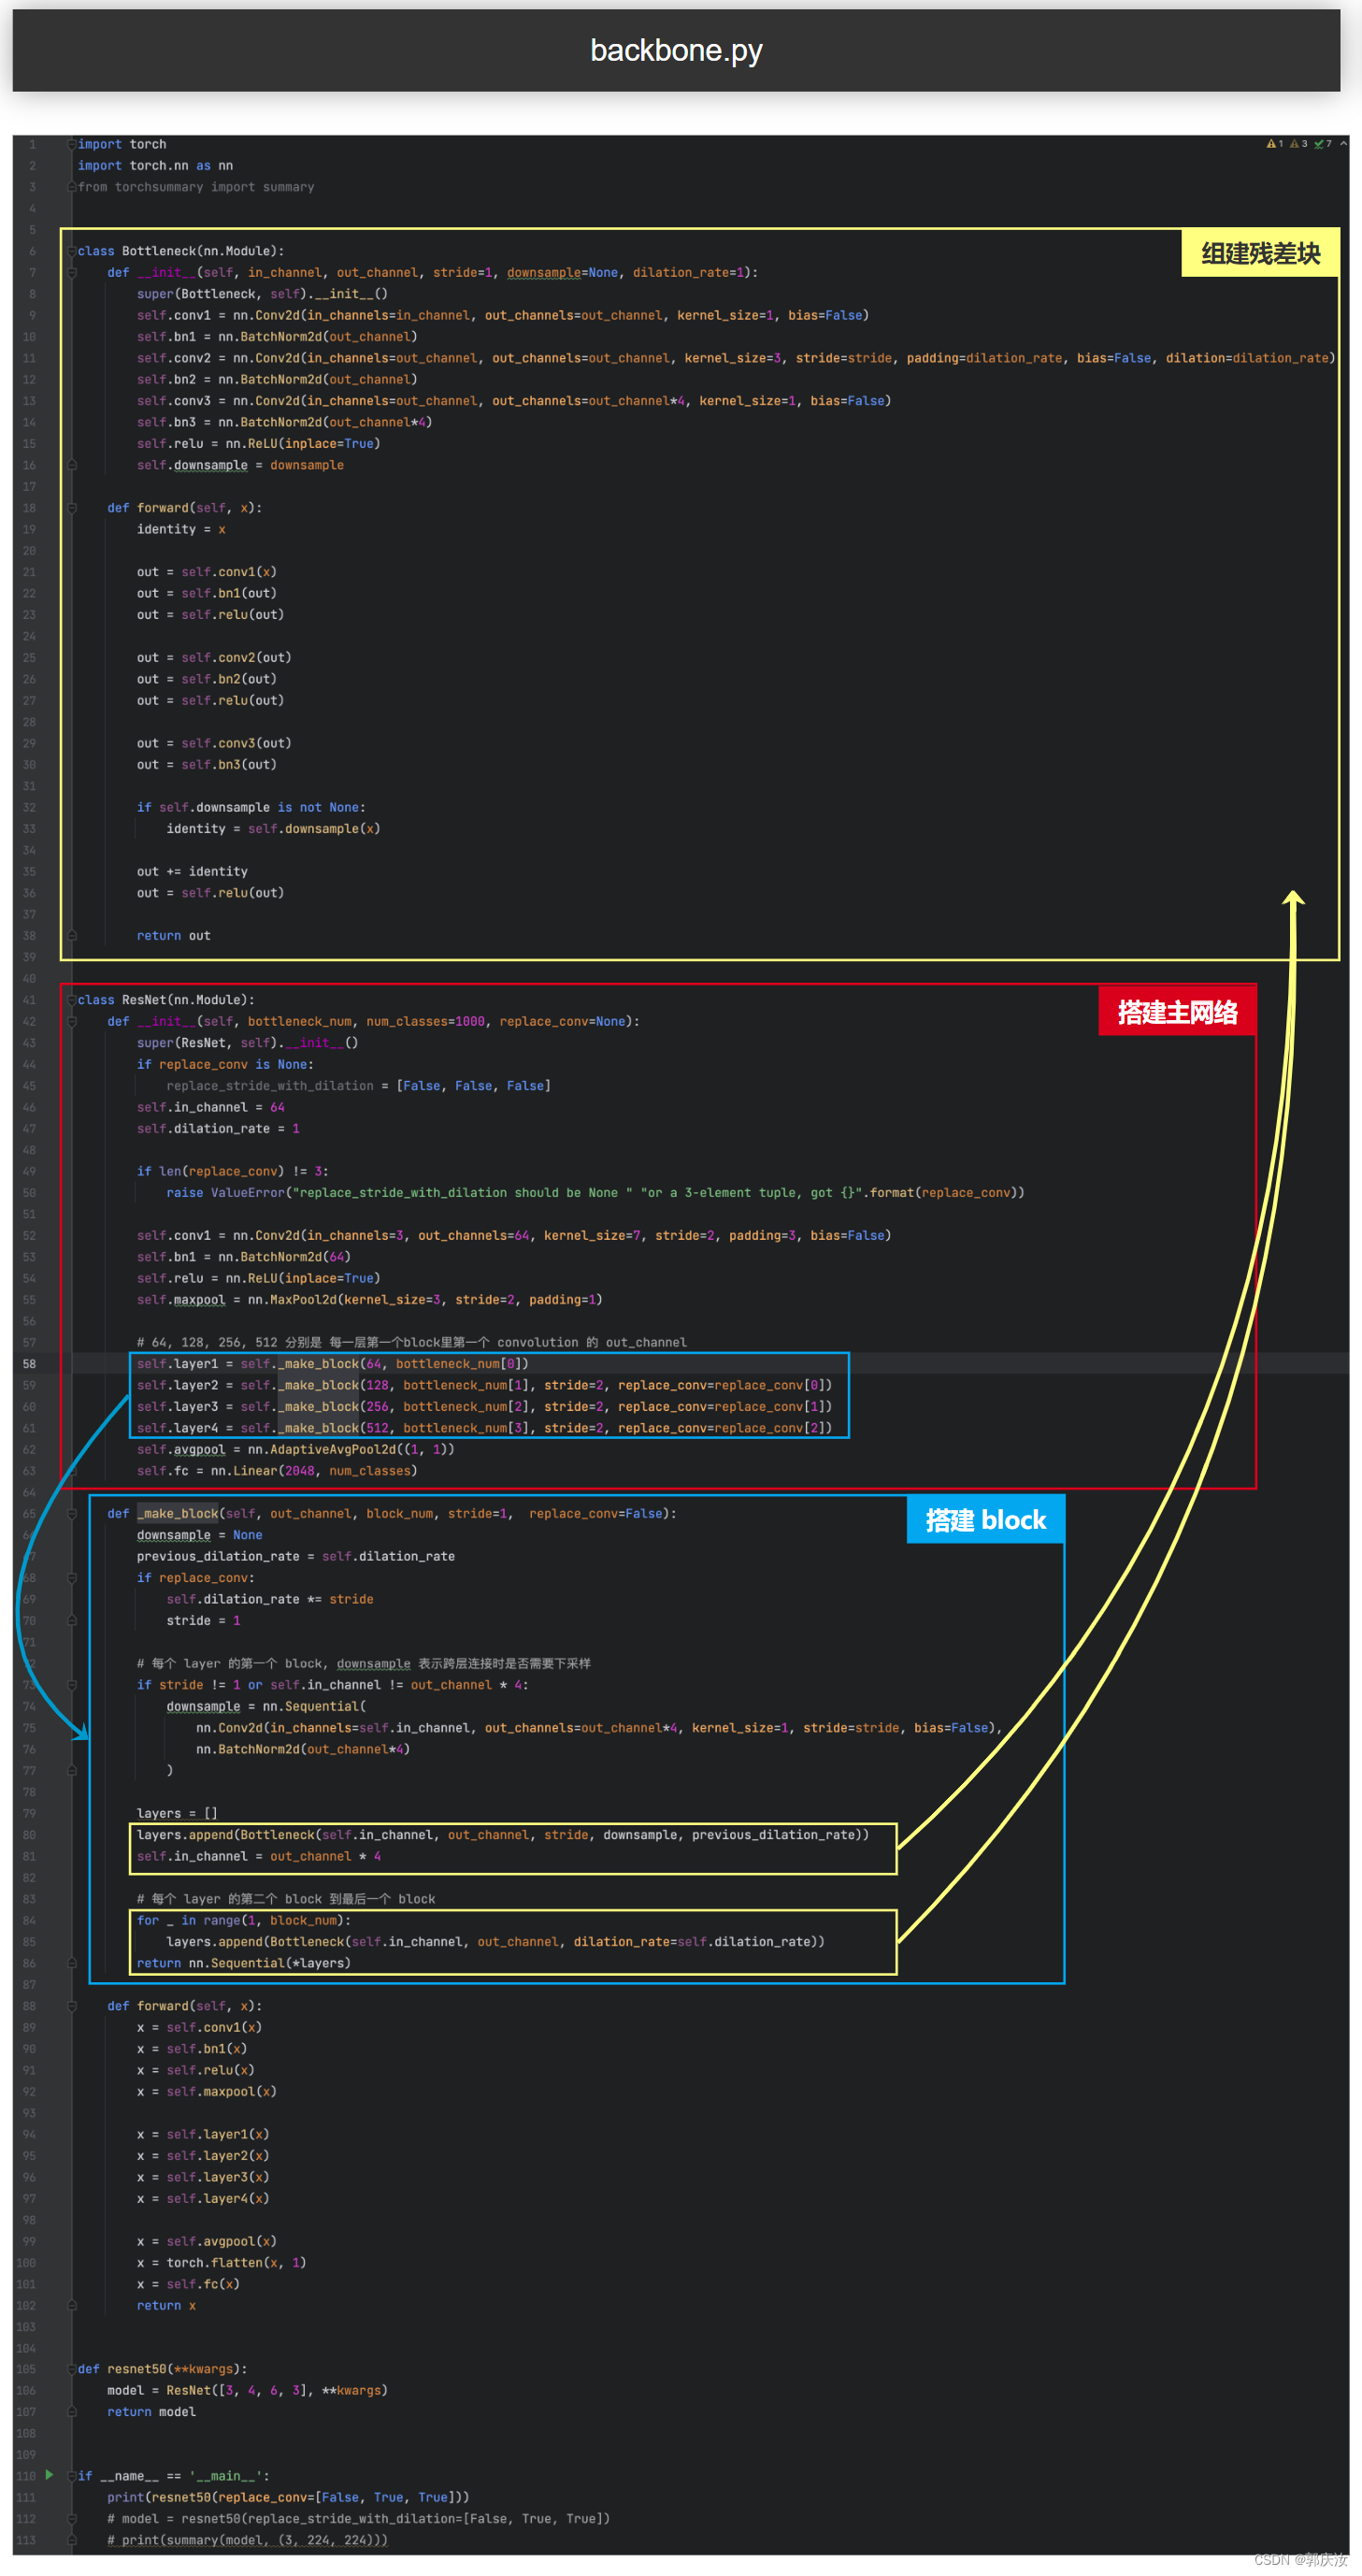
Task: Click the 'raise ValueError' line
Action: [596, 1193]
